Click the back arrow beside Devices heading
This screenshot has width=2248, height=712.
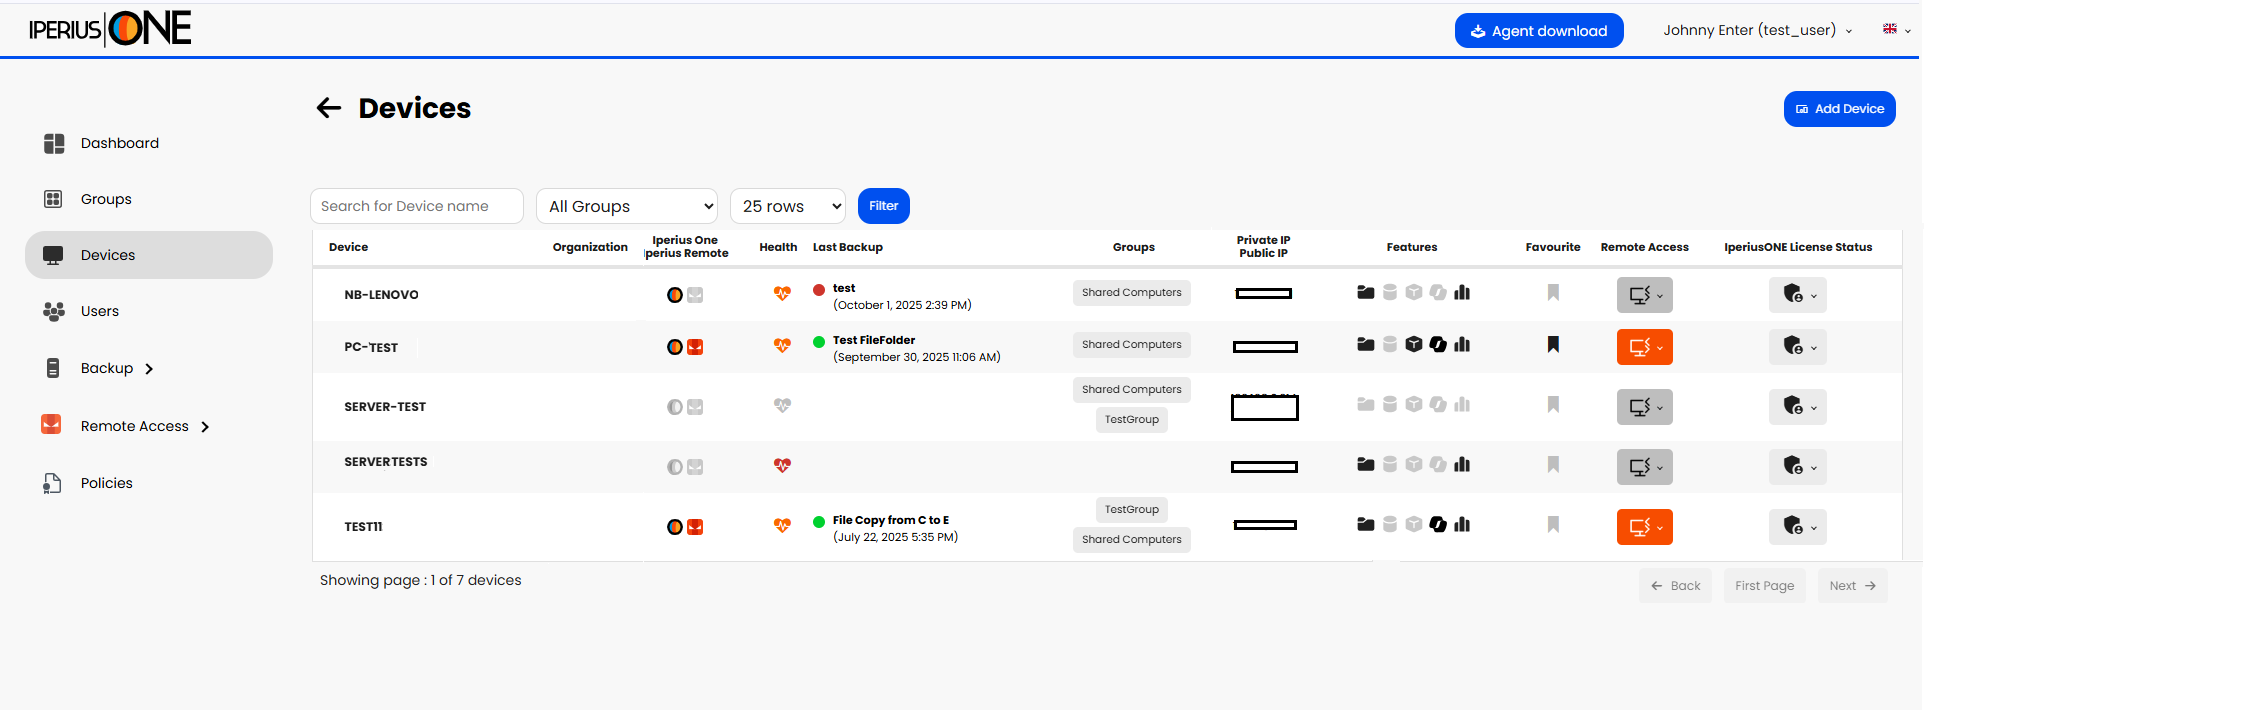pos(329,108)
